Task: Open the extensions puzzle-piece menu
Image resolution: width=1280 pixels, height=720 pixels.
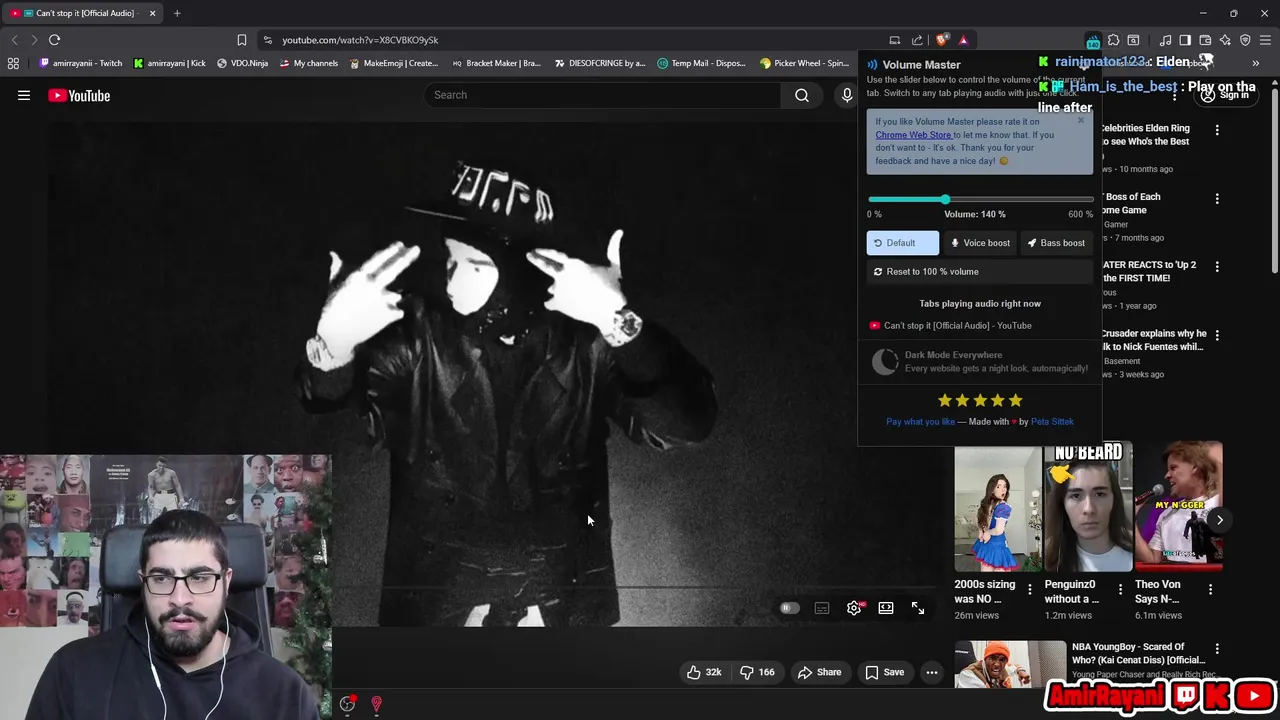Action: 1113,40
